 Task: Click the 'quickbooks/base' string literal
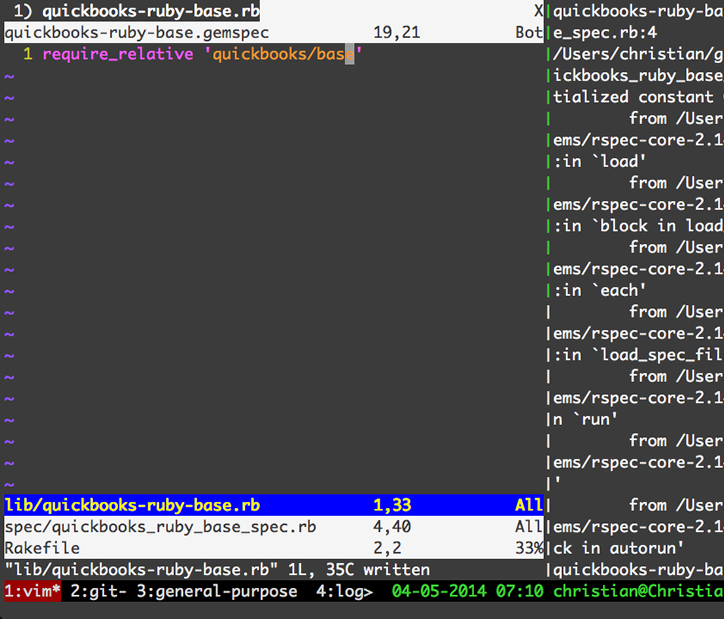point(284,54)
